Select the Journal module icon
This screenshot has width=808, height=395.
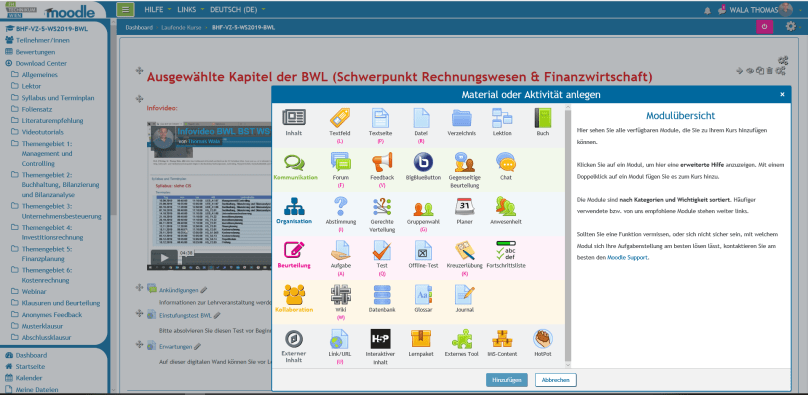464,295
